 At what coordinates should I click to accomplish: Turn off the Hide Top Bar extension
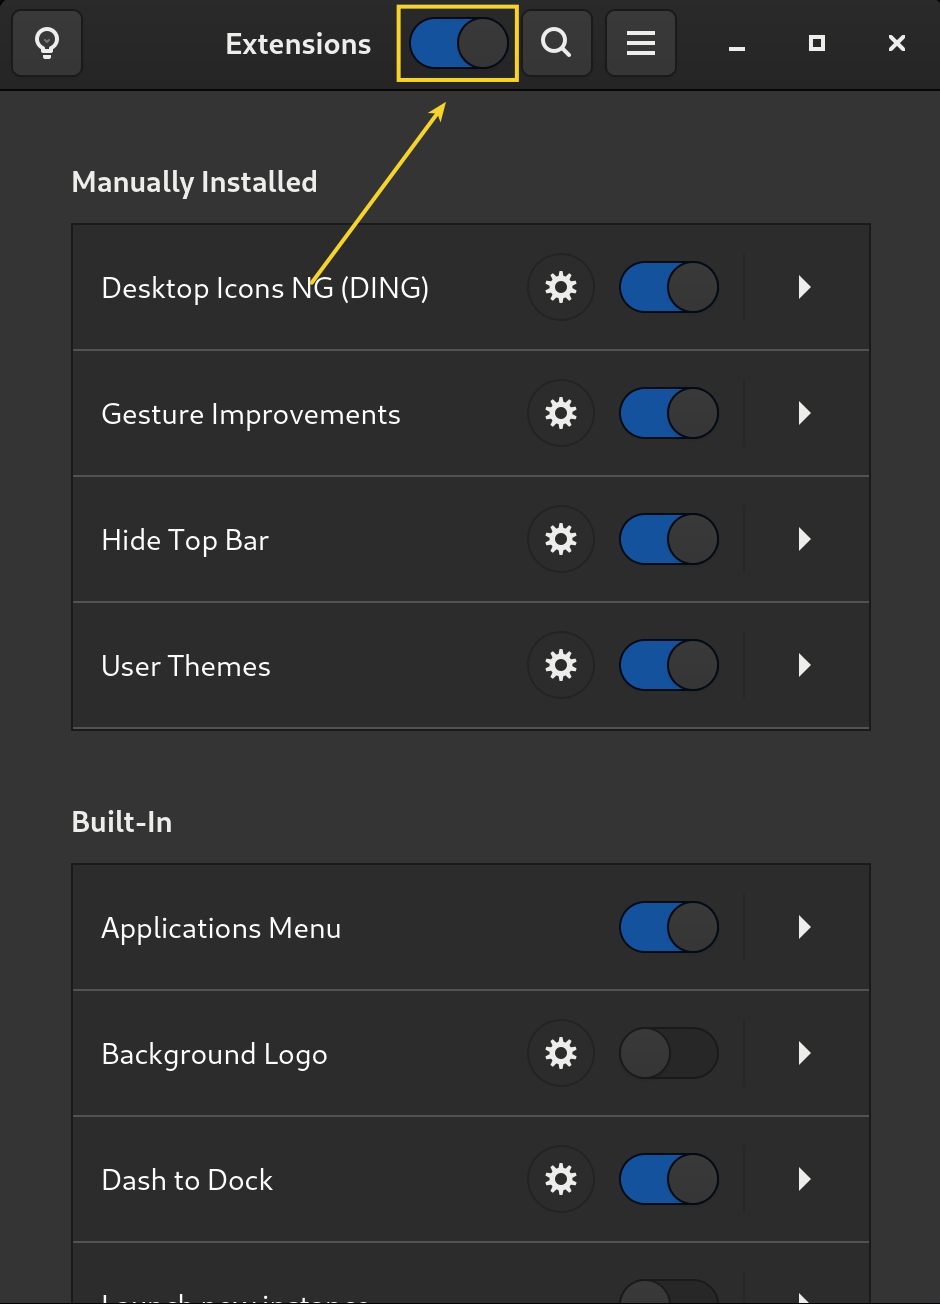668,539
